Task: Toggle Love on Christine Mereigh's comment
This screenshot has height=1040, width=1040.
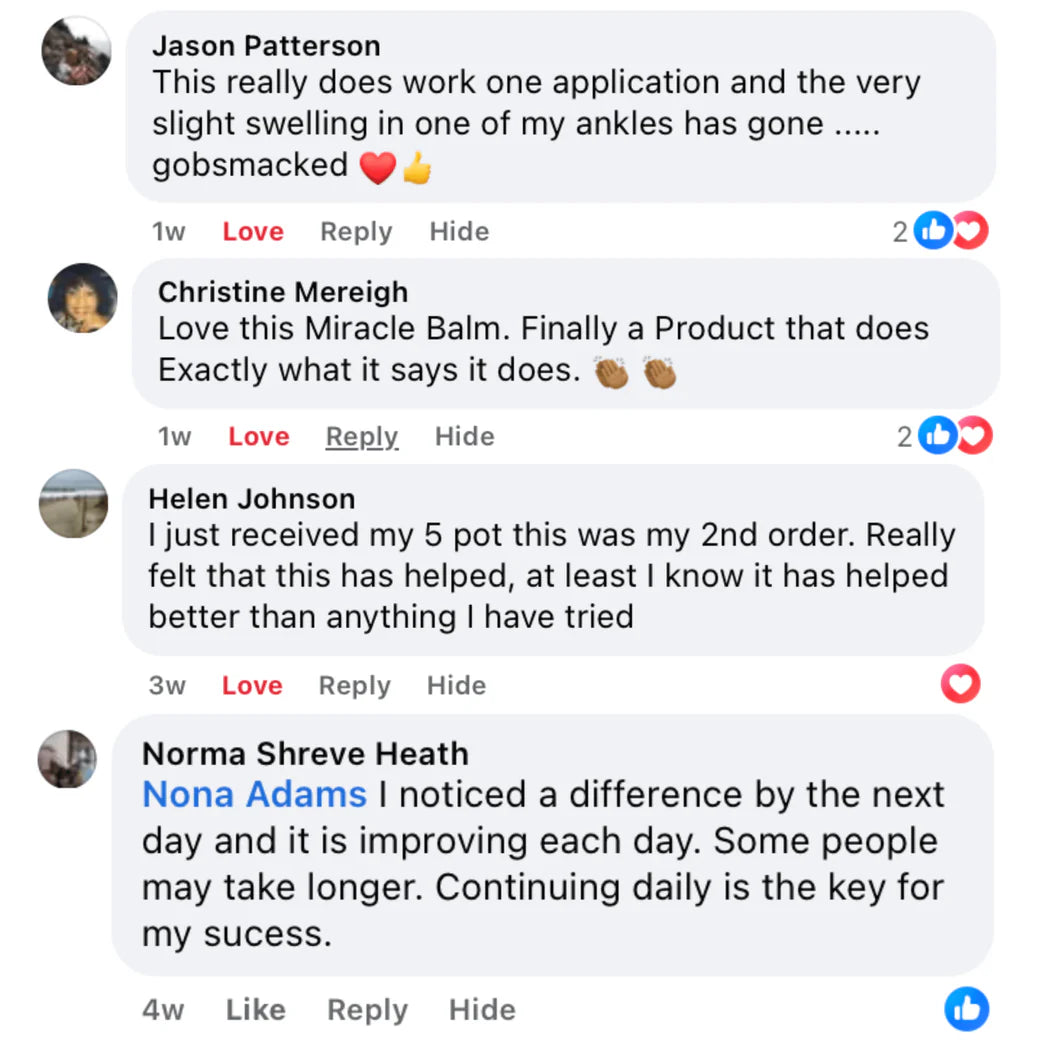Action: [259, 437]
